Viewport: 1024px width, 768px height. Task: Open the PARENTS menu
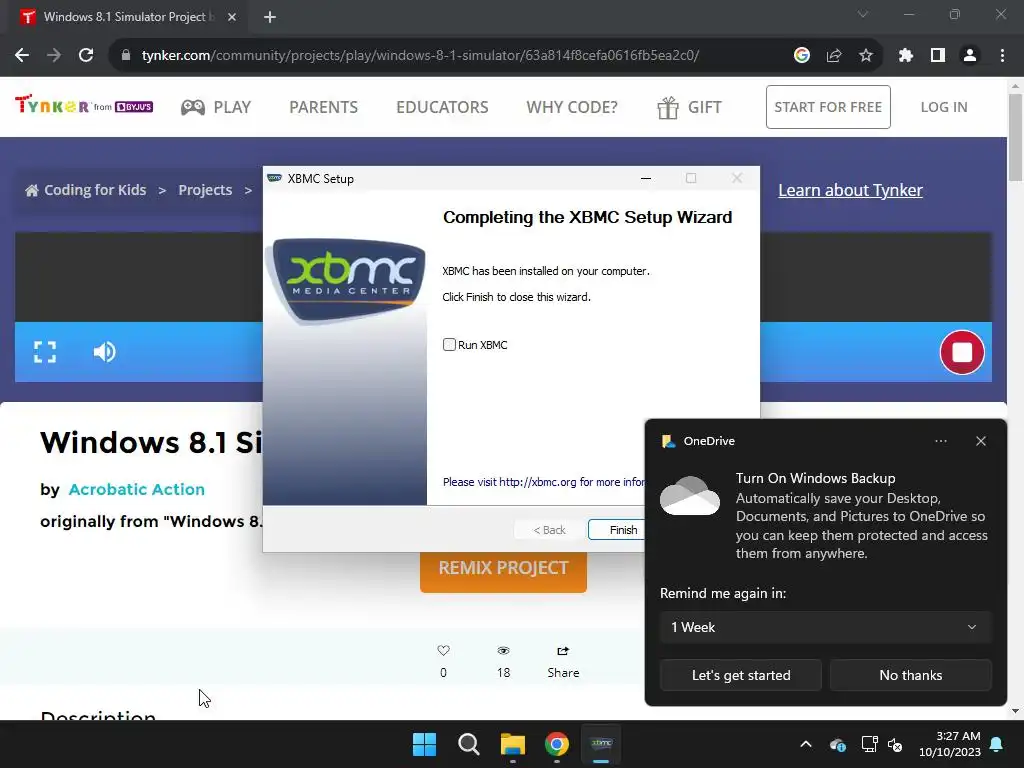tap(323, 107)
